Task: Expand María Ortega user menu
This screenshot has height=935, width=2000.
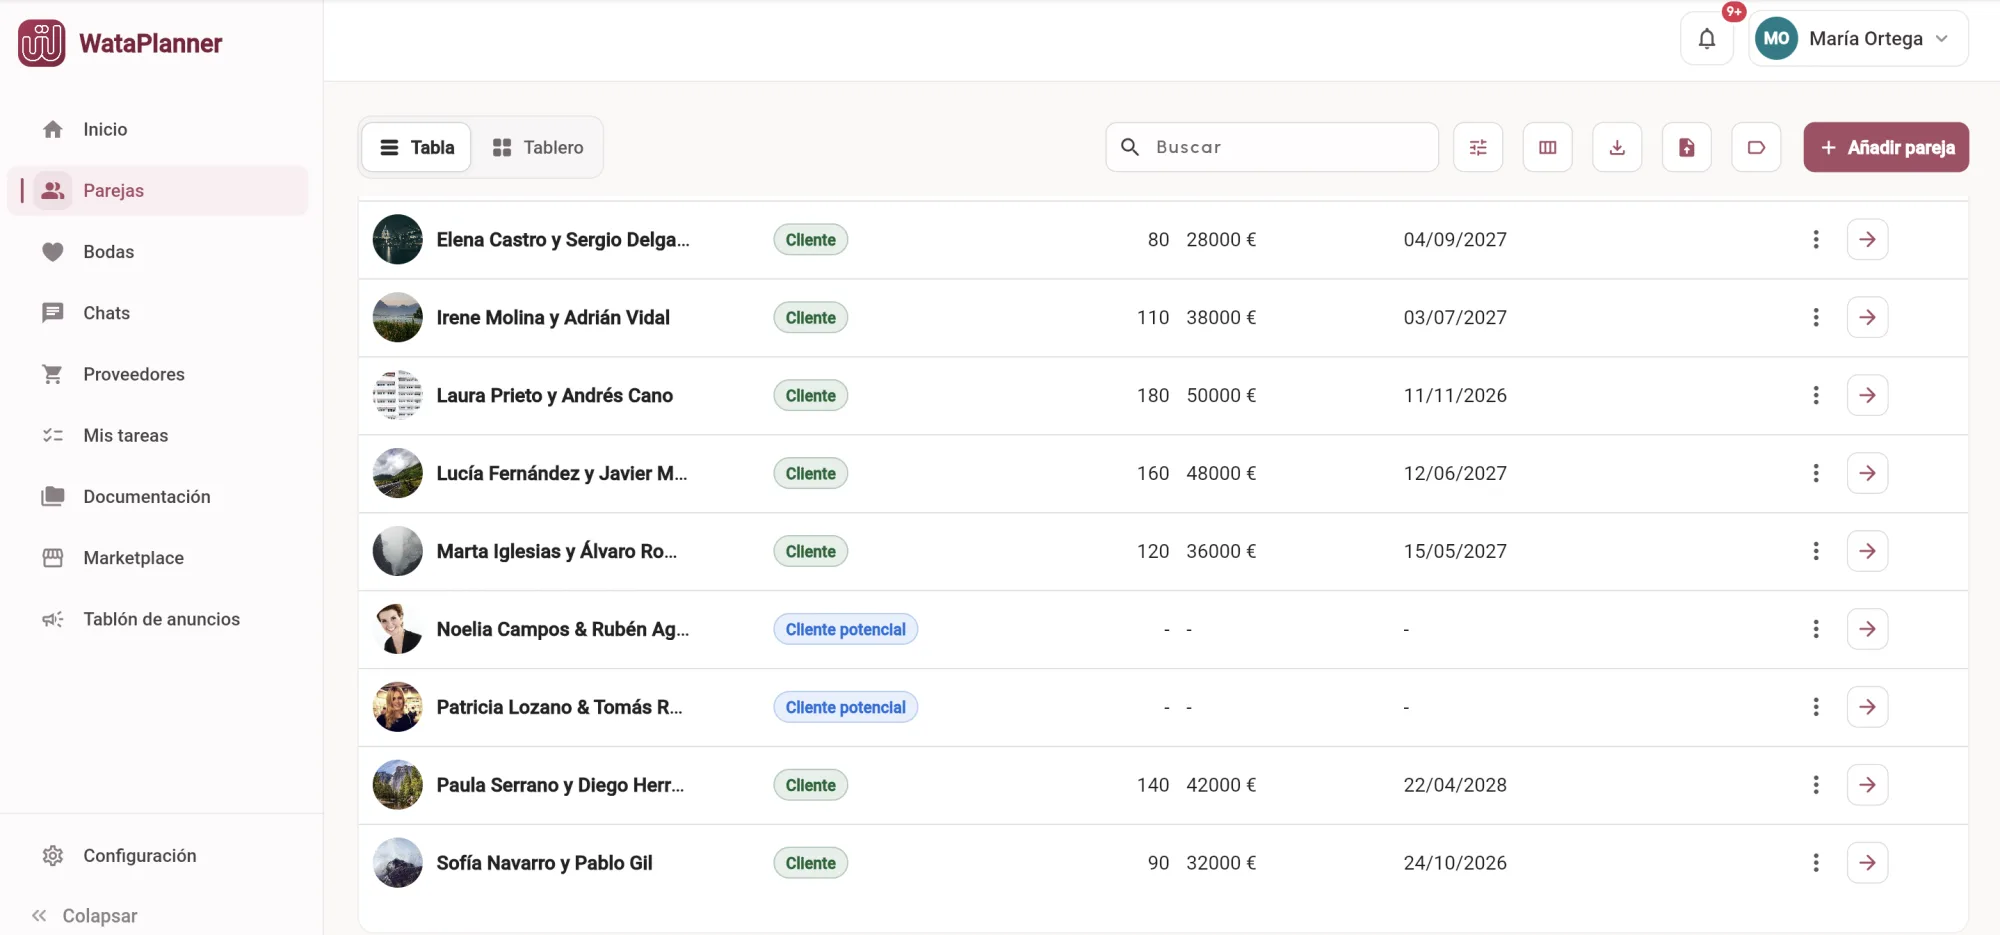Action: click(1858, 39)
